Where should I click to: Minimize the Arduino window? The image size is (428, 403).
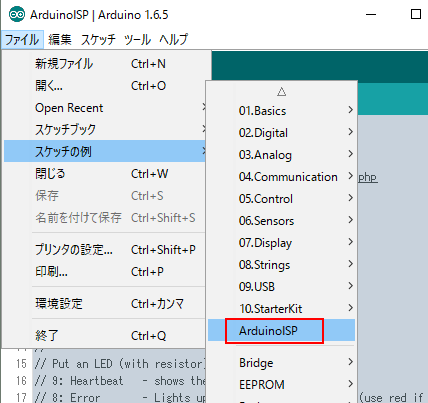(x=371, y=14)
